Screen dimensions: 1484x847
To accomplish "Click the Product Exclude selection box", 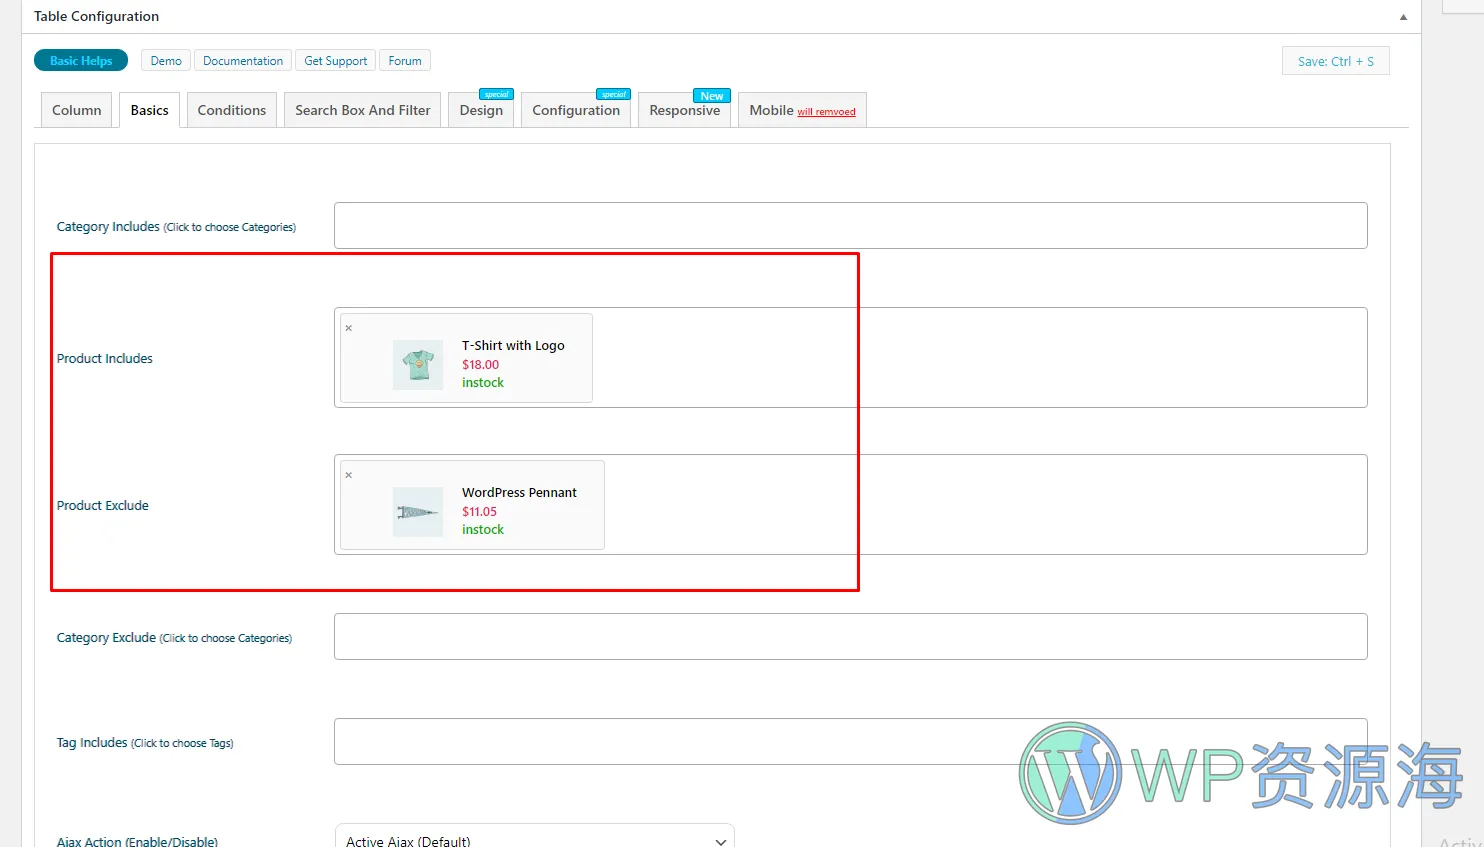I will click(851, 505).
